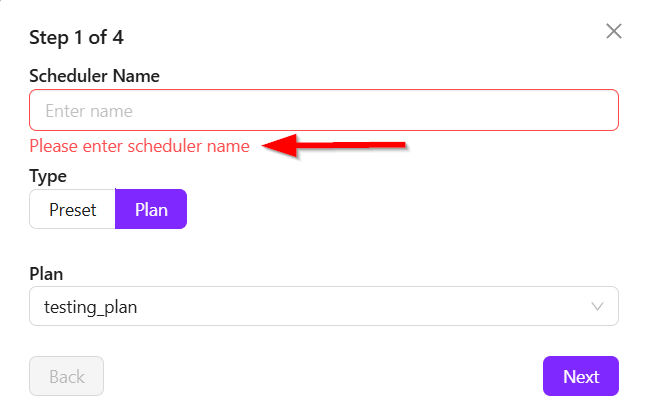The width and height of the screenshot is (647, 415).
Task: Click the purple Next button
Action: click(x=580, y=376)
